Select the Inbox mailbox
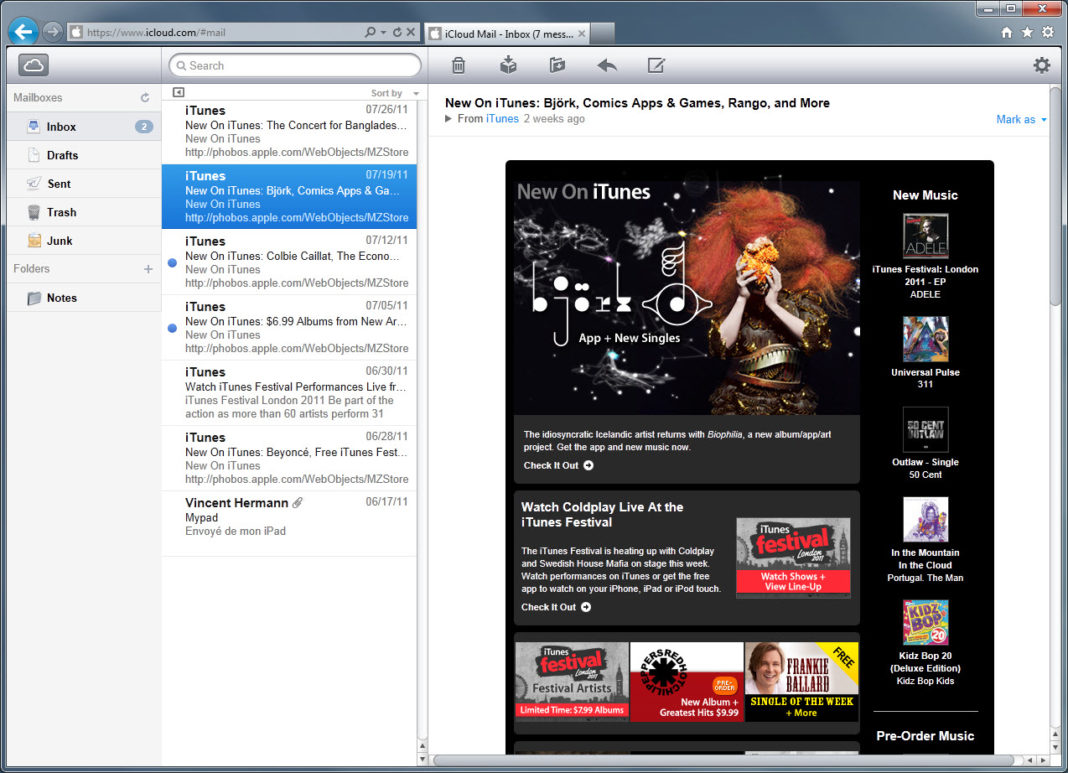The height and width of the screenshot is (773, 1068). (x=84, y=127)
